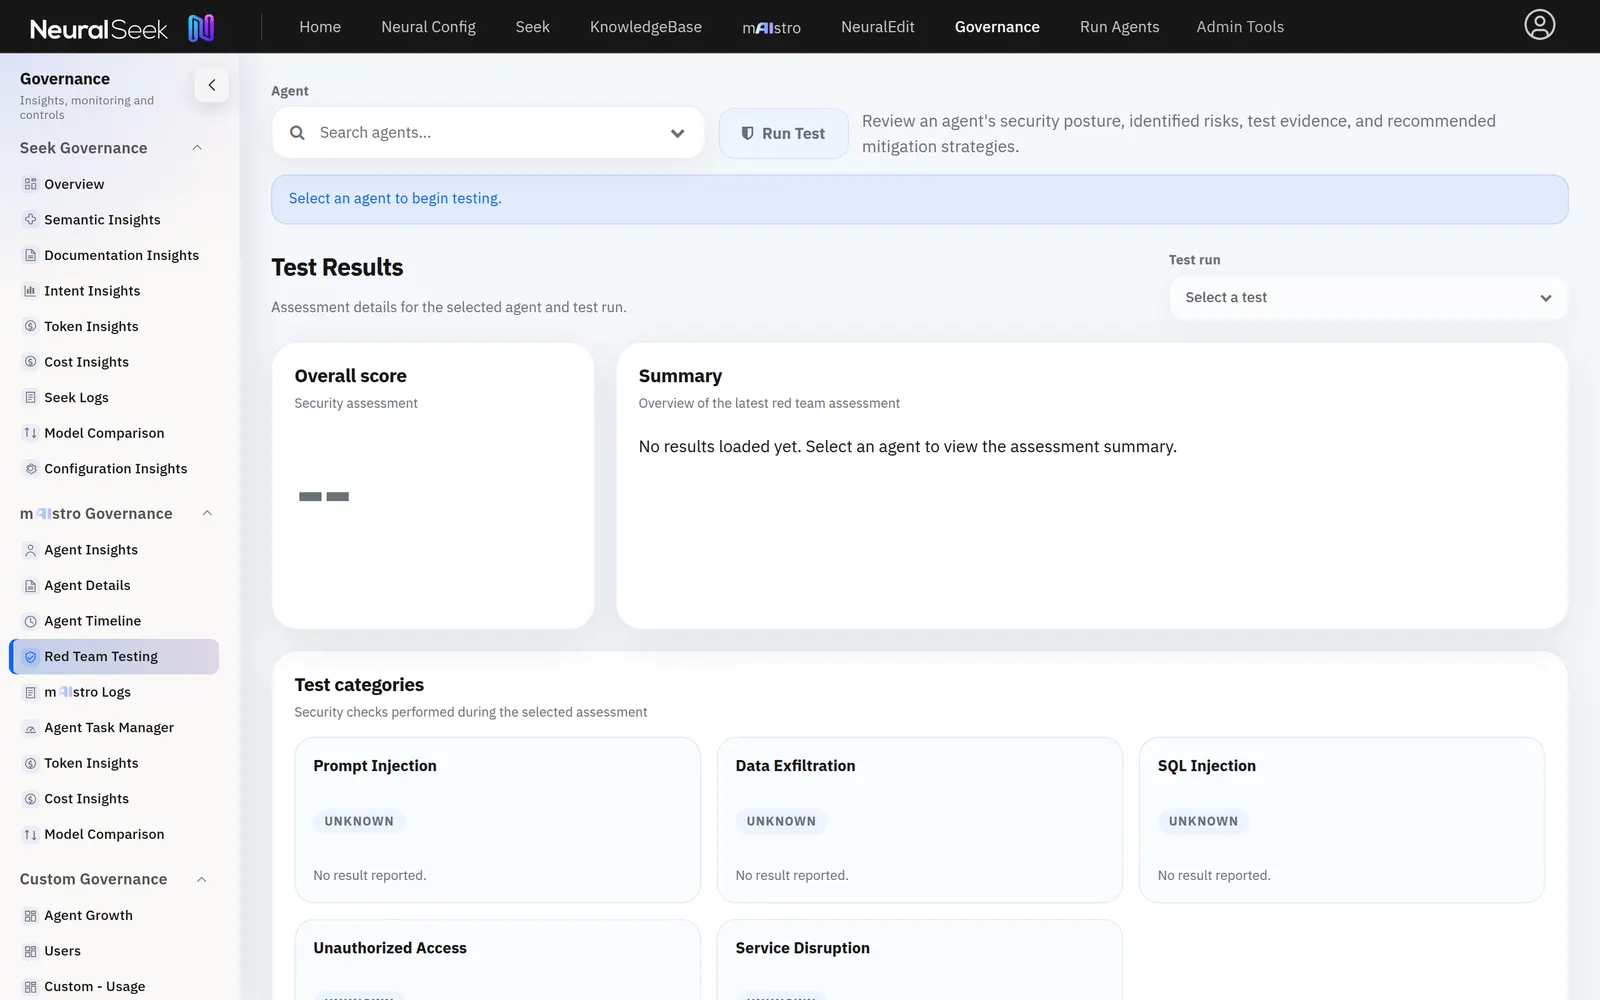The height and width of the screenshot is (1000, 1600).
Task: Open NeuralEdit in top navigation
Action: [x=877, y=27]
